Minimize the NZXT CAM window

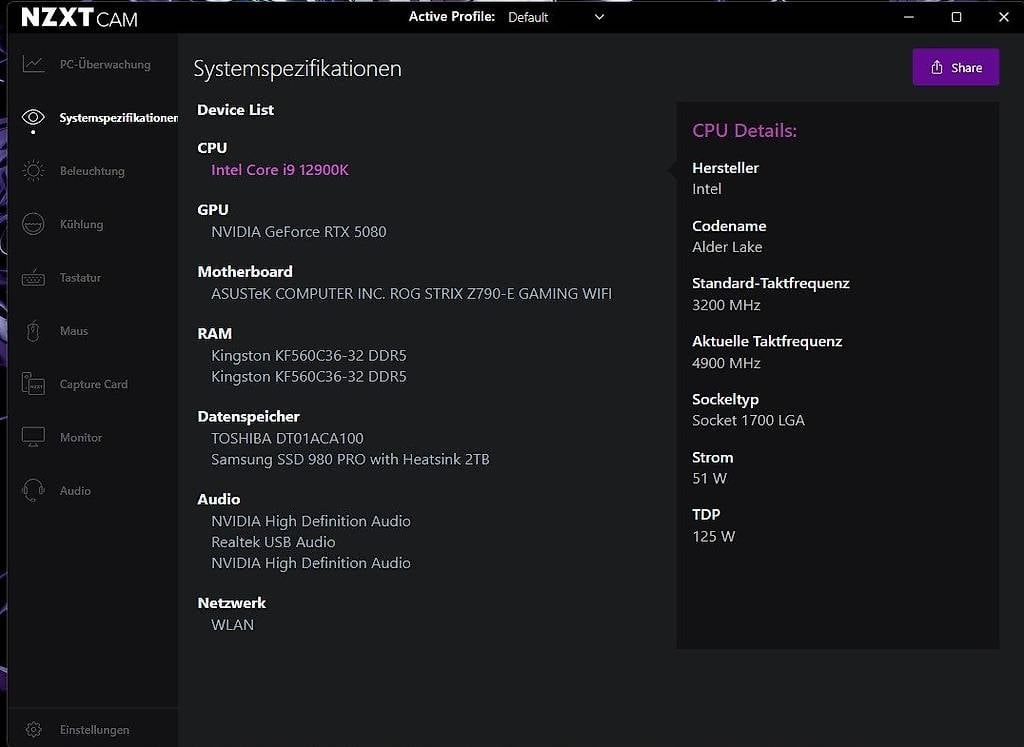pyautogui.click(x=908, y=17)
